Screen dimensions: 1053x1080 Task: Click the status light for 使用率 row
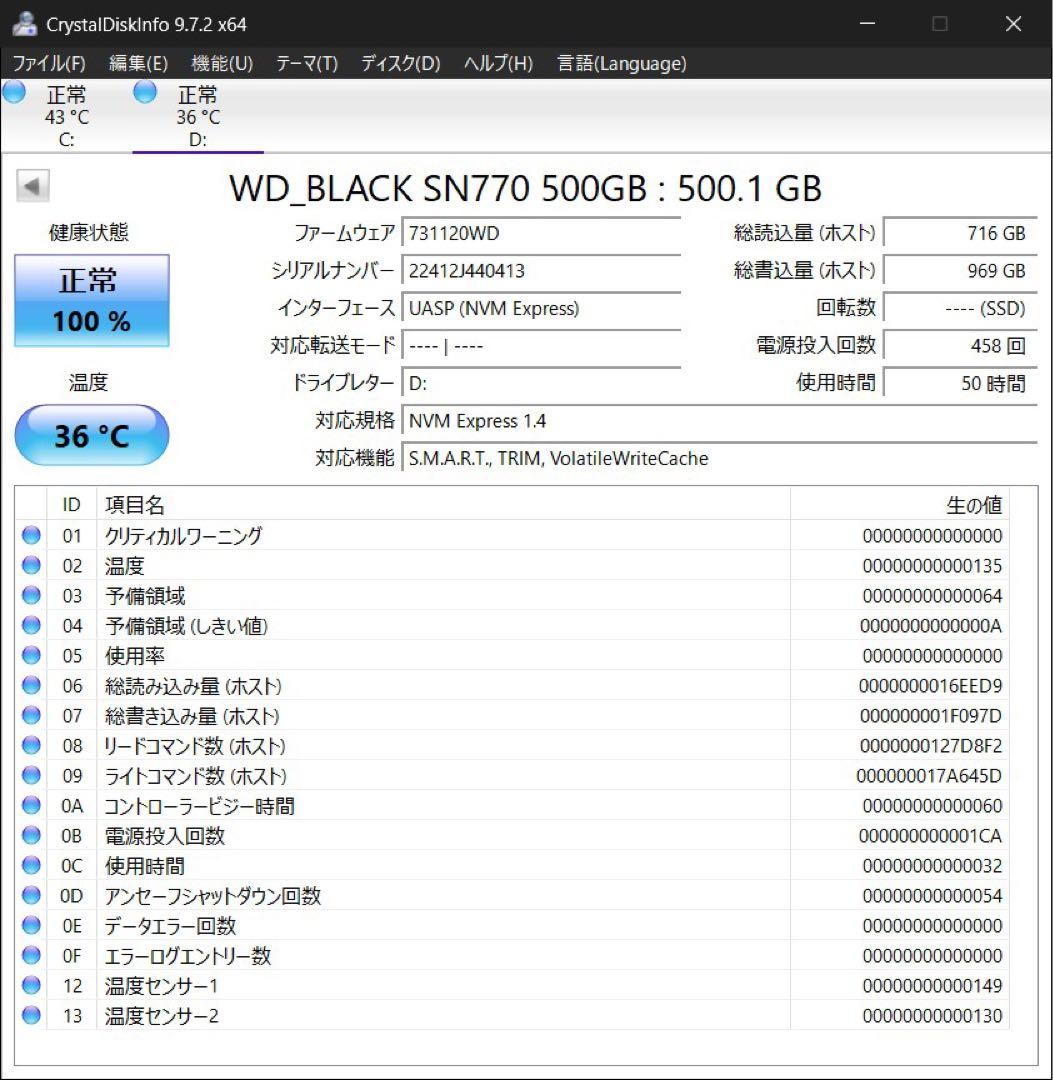30,655
